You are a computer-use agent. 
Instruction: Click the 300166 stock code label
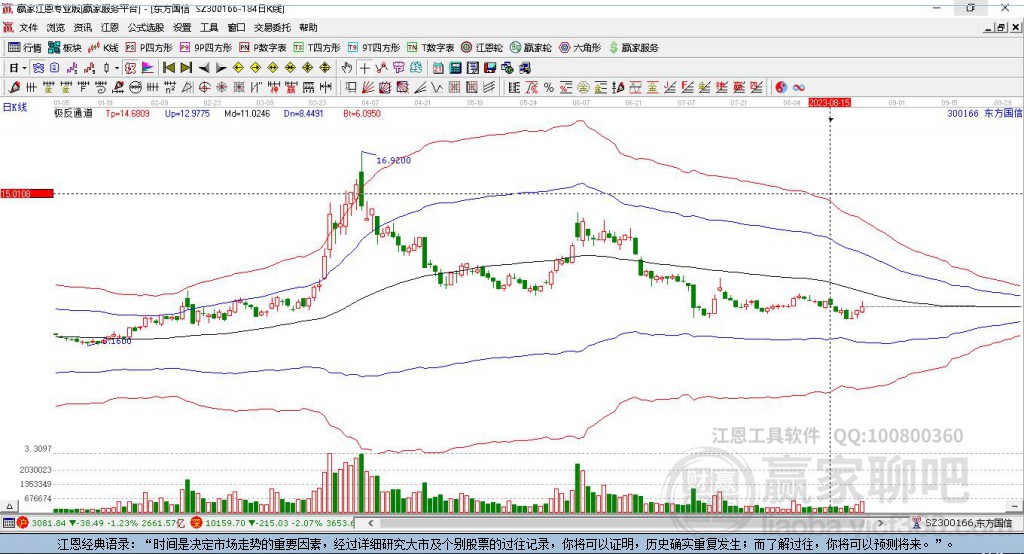(963, 113)
